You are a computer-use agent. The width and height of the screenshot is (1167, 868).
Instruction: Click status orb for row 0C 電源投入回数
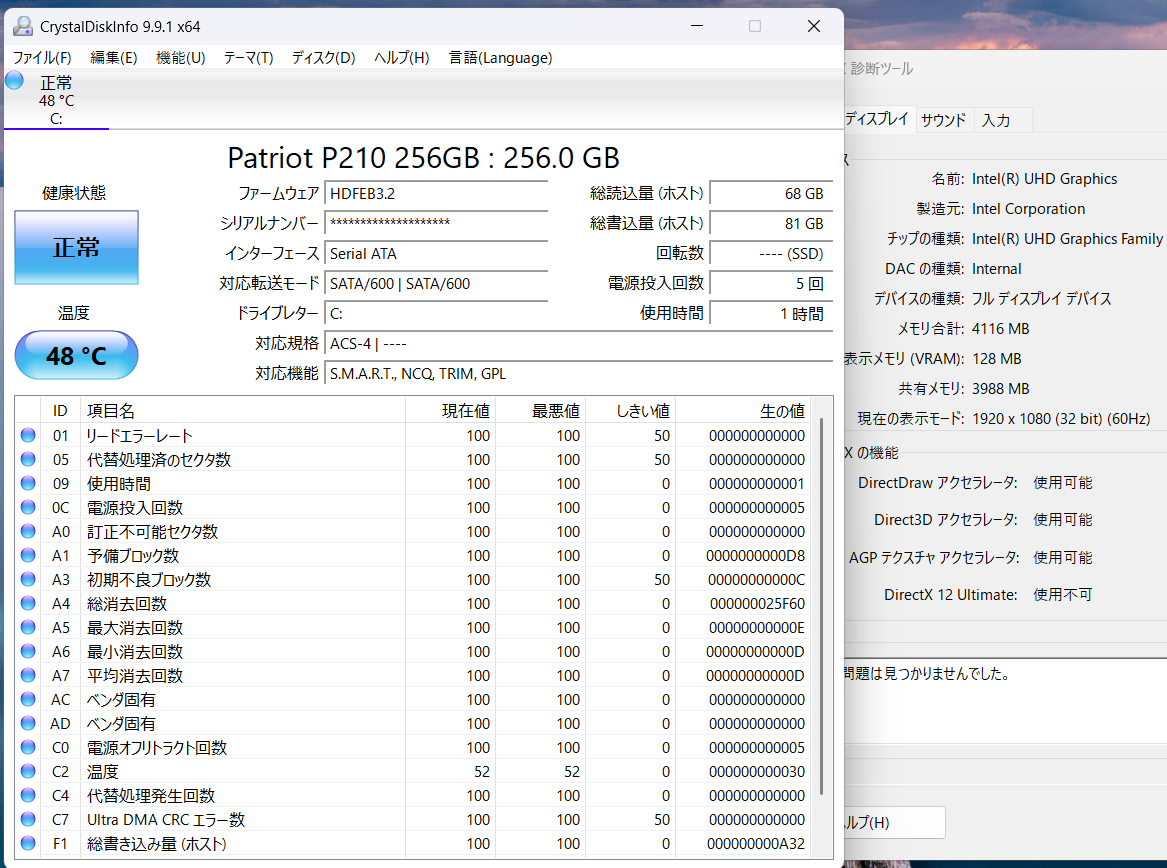[x=28, y=507]
